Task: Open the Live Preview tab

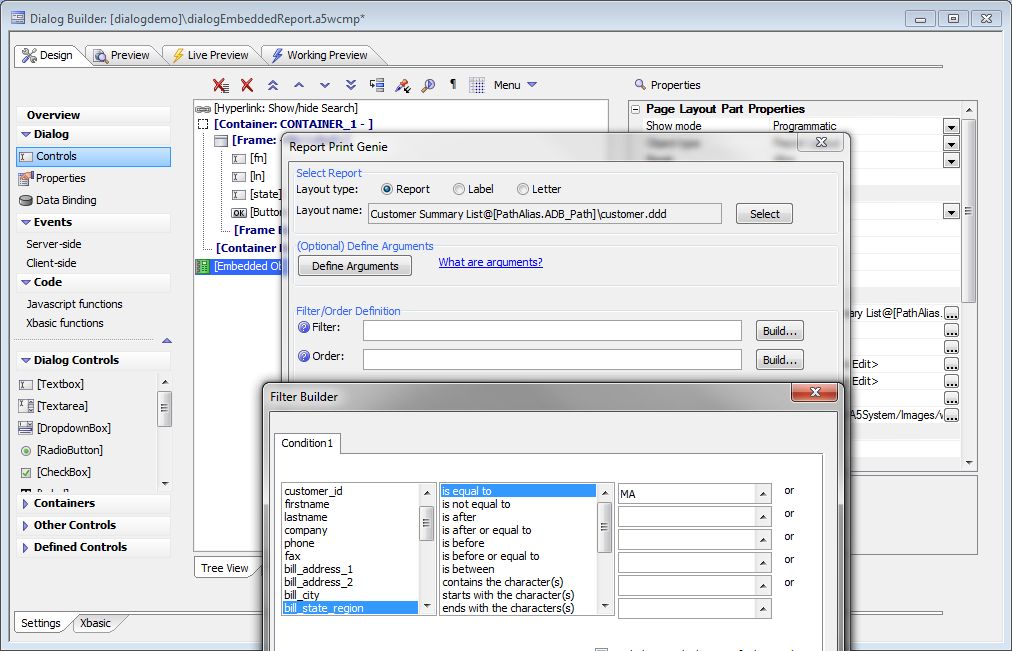Action: 210,55
